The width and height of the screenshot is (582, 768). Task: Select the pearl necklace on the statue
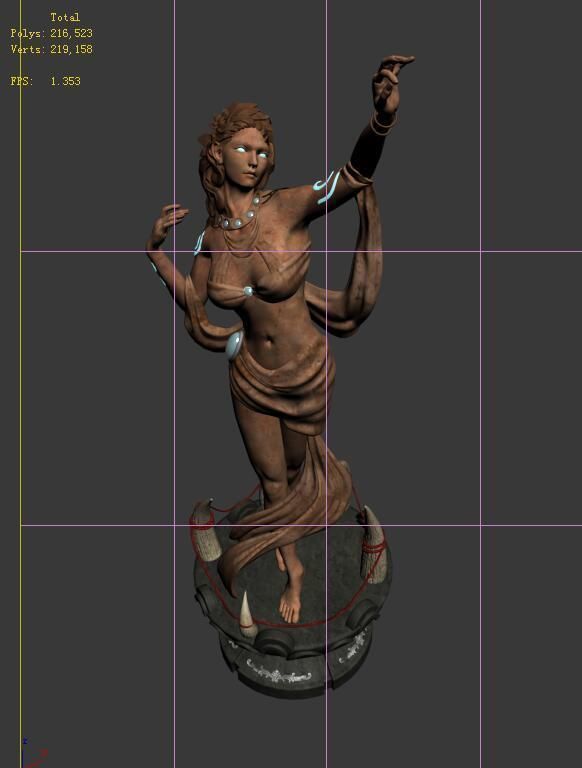pos(240,216)
